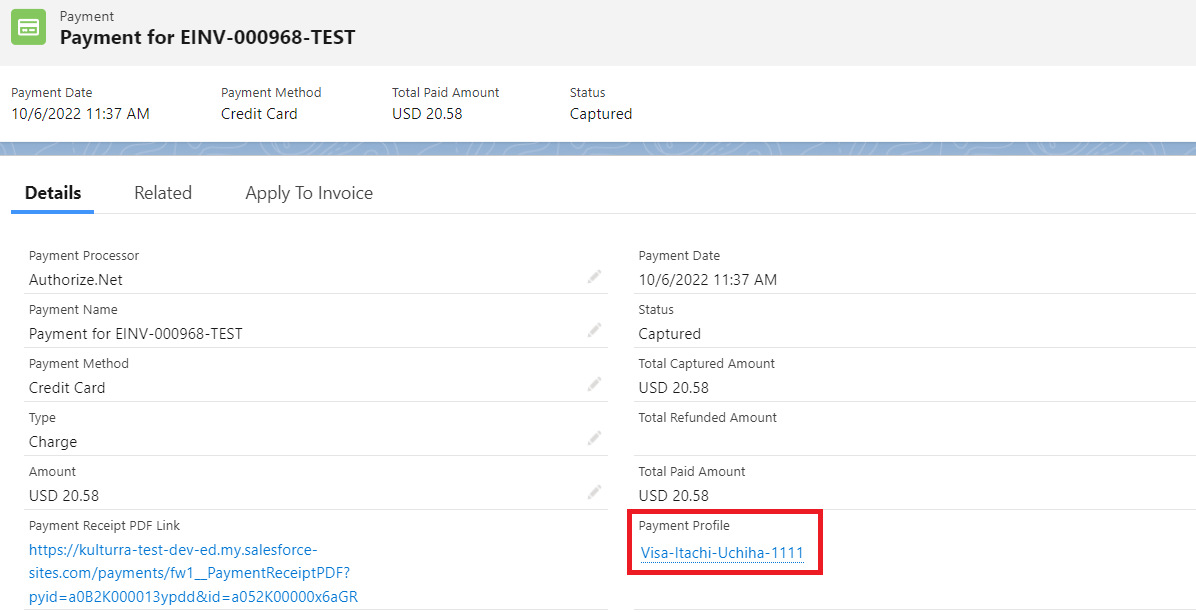1196x612 pixels.
Task: Click the highlights Payment Date value
Action: pos(80,114)
